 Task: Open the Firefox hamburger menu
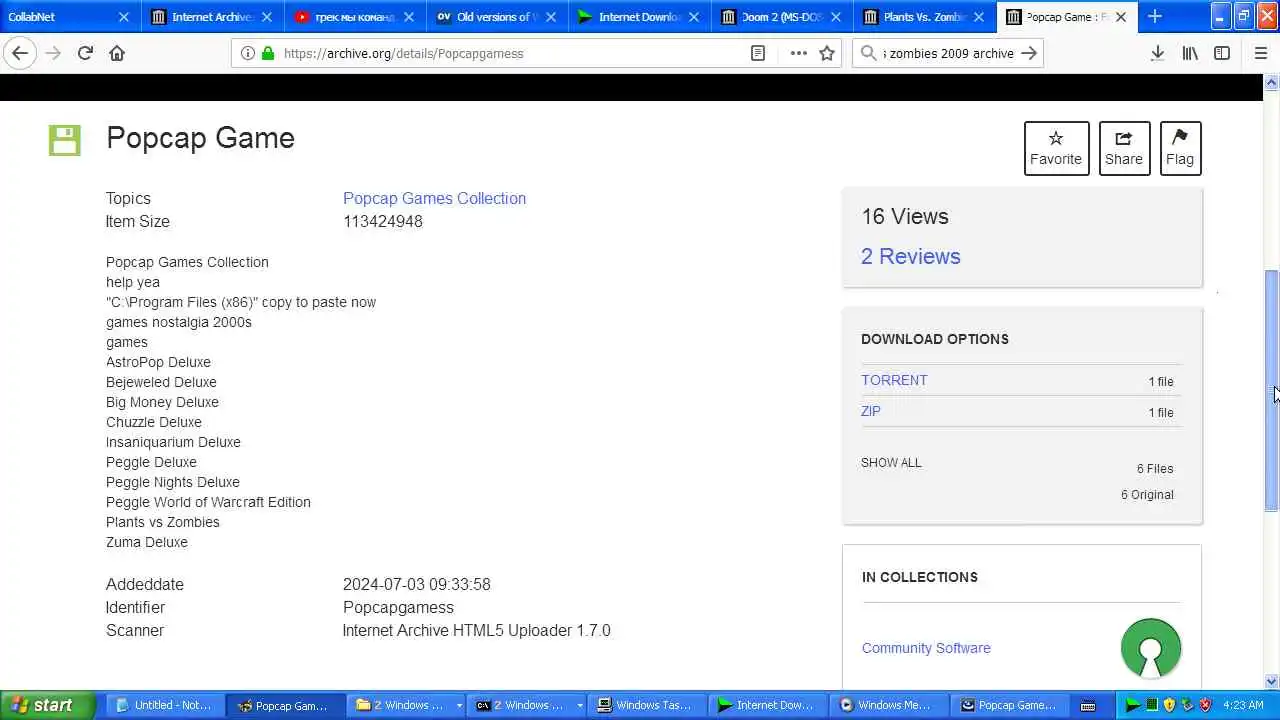(1261, 53)
